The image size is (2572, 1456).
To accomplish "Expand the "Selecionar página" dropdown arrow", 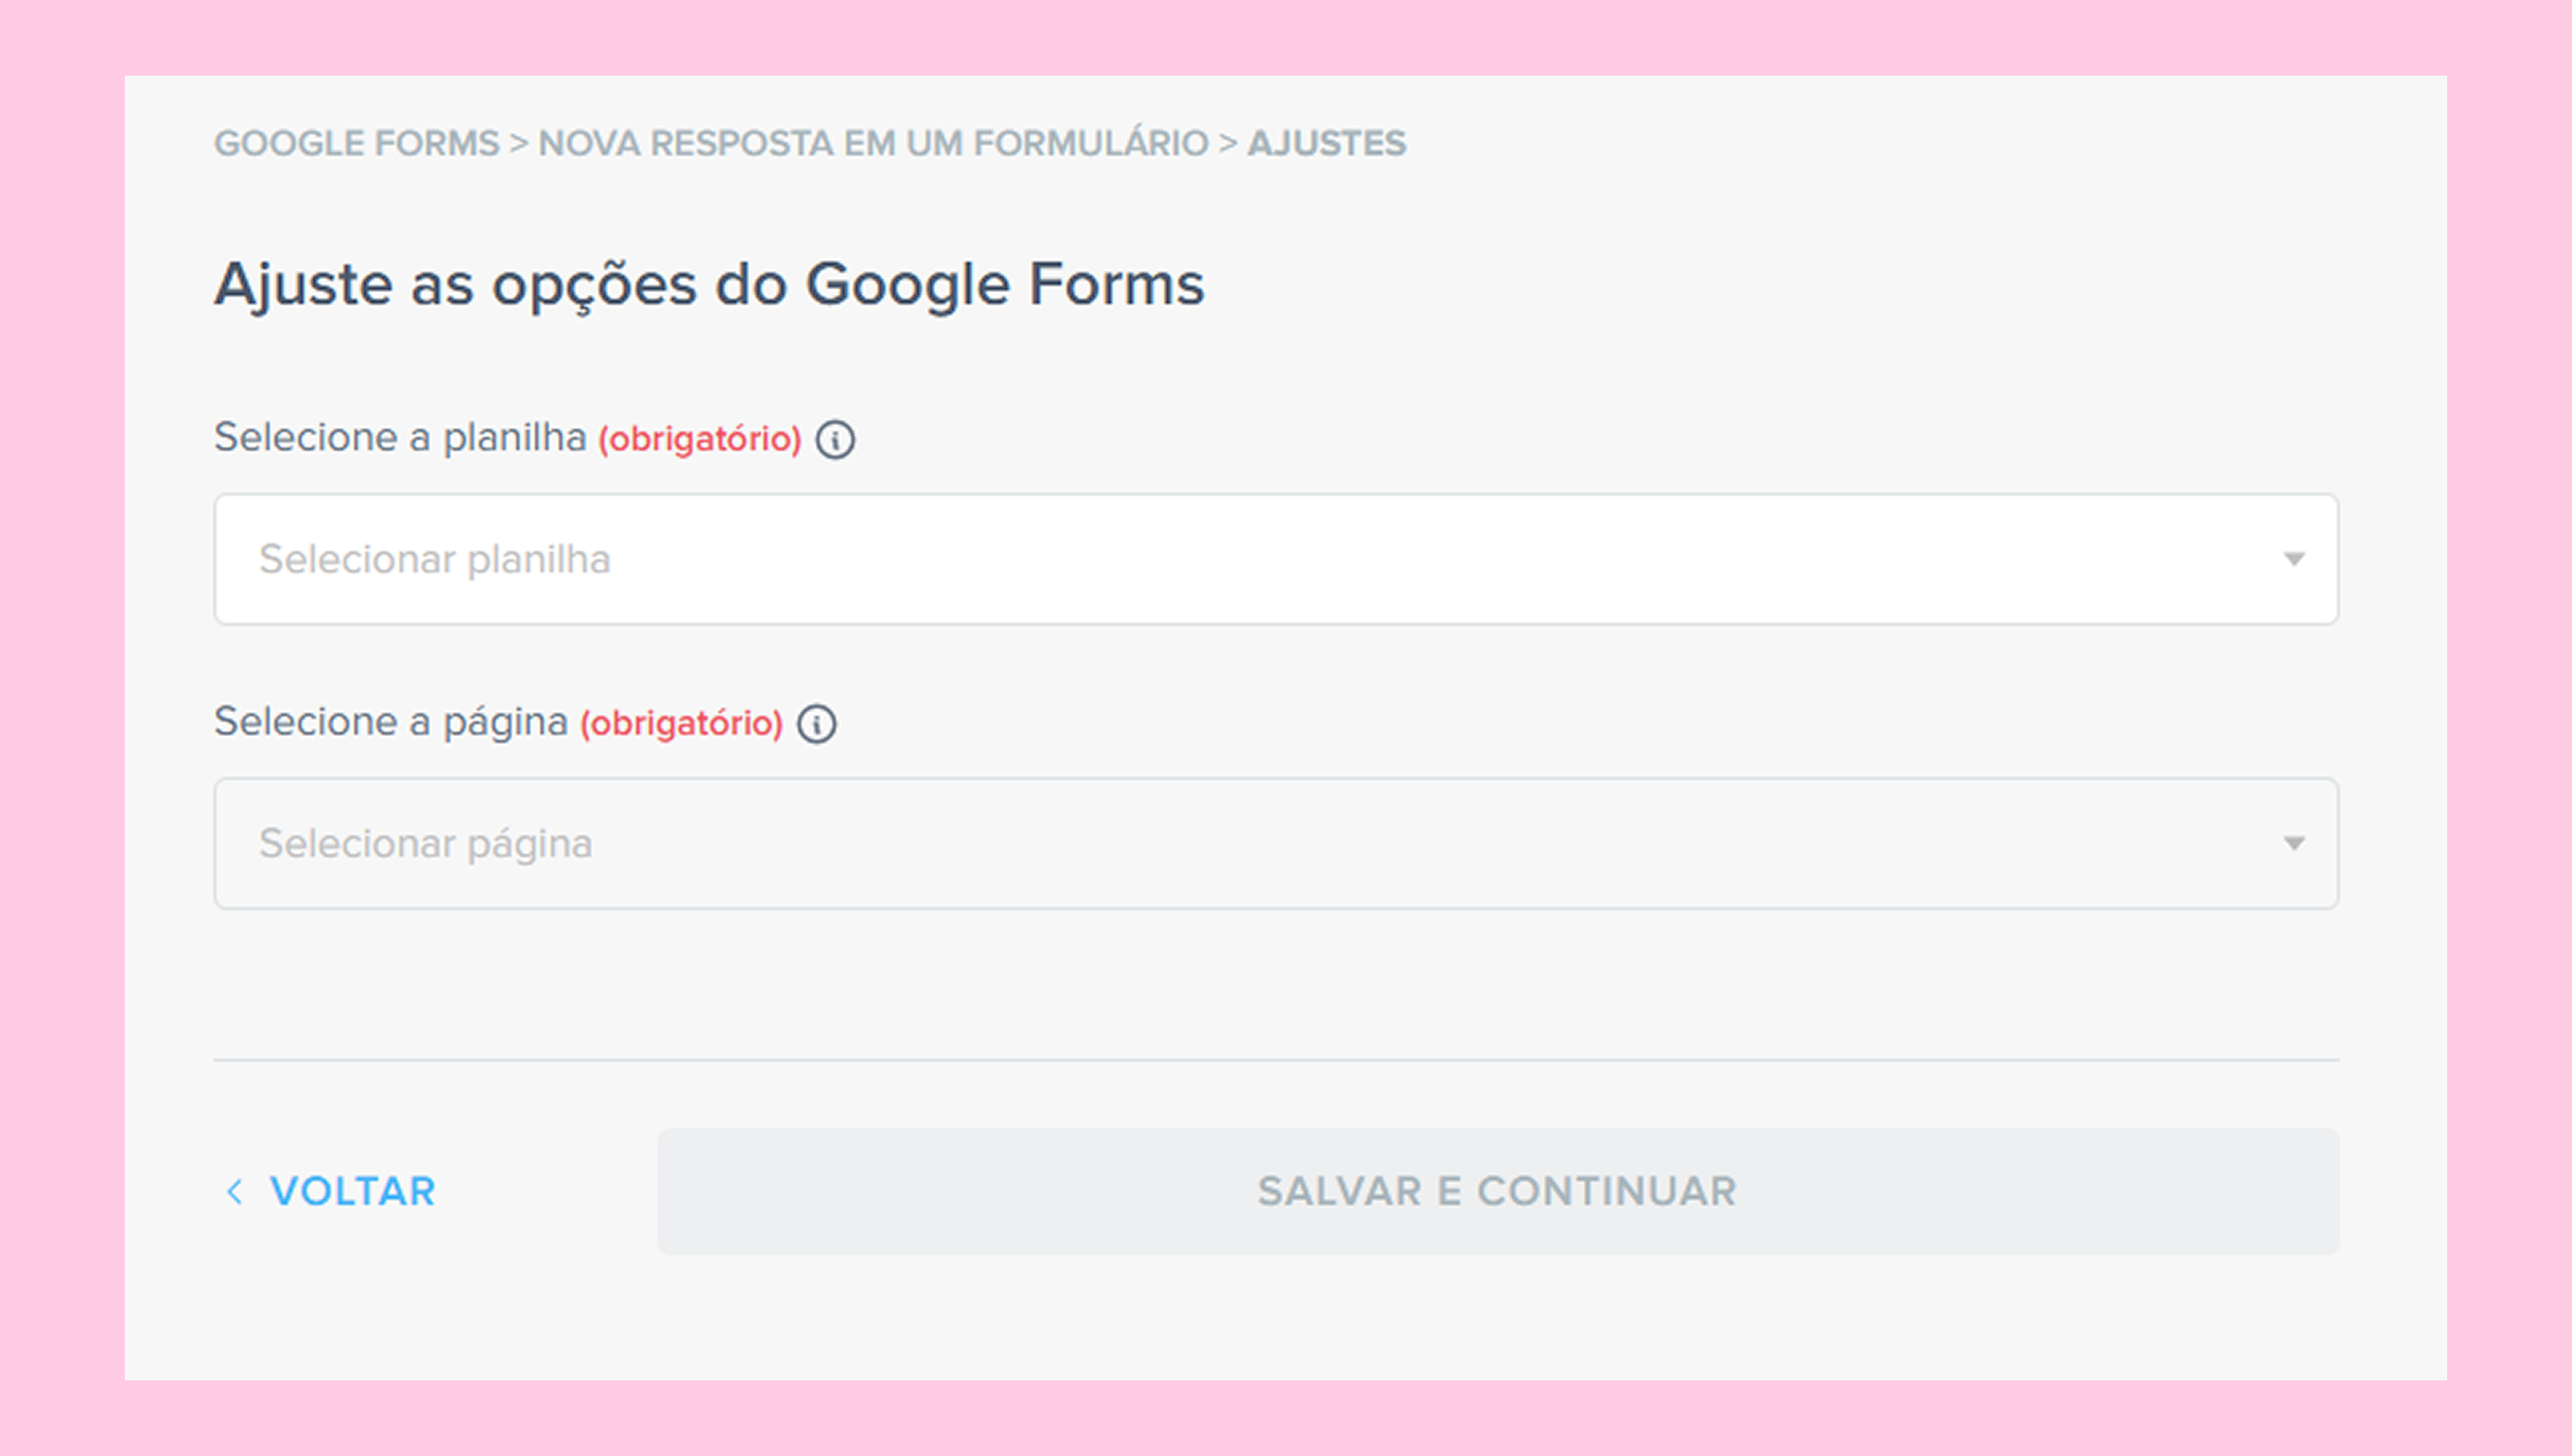I will 2294,844.
